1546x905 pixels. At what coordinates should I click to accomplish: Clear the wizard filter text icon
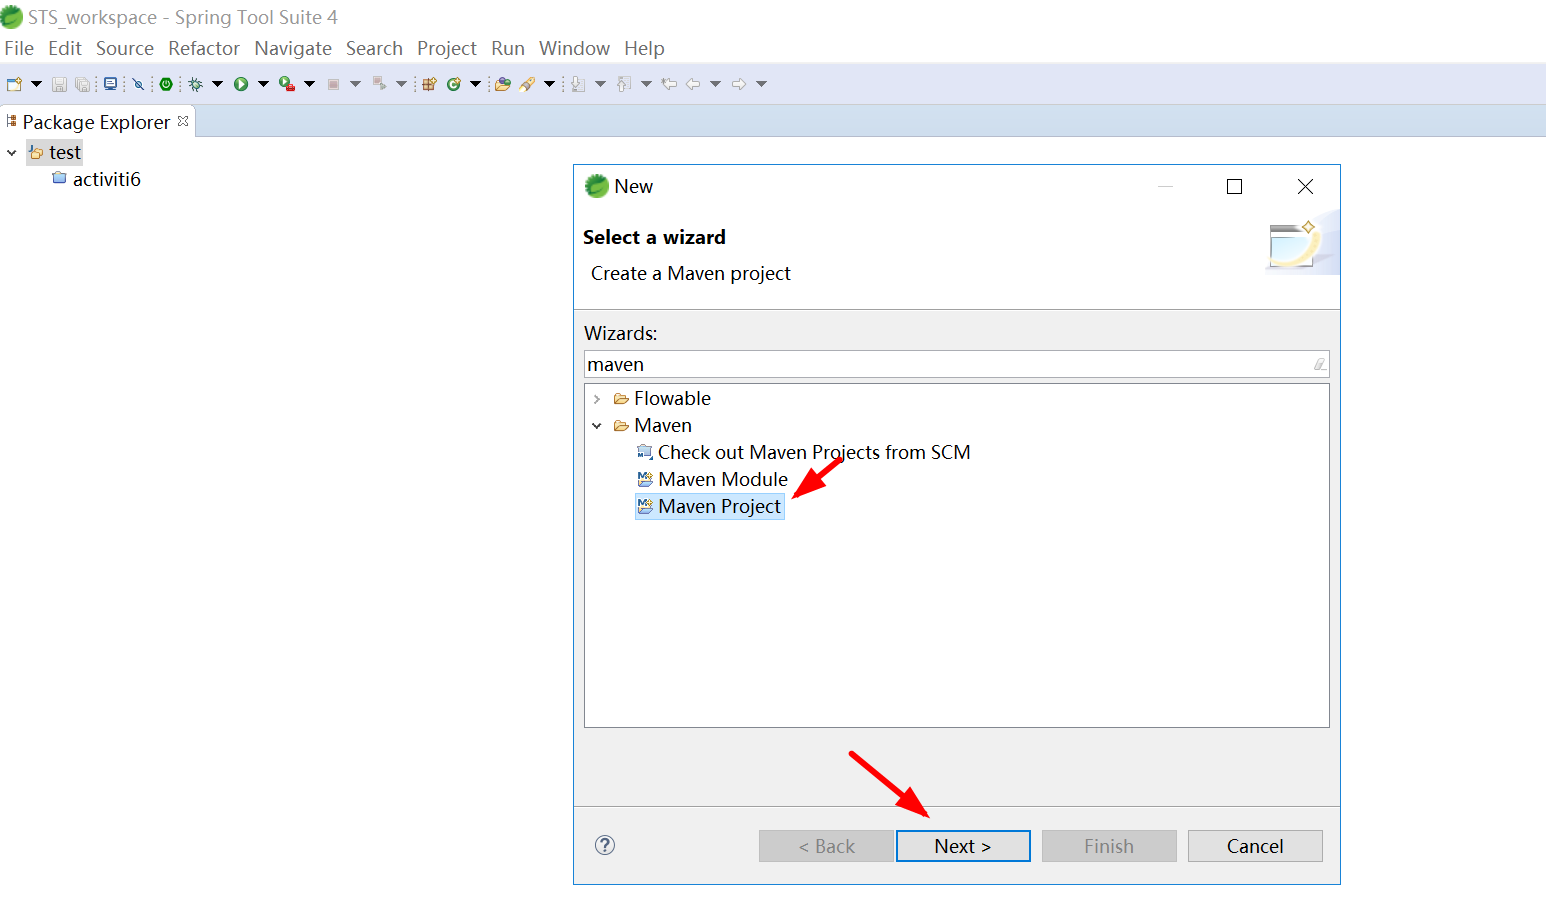click(1320, 364)
